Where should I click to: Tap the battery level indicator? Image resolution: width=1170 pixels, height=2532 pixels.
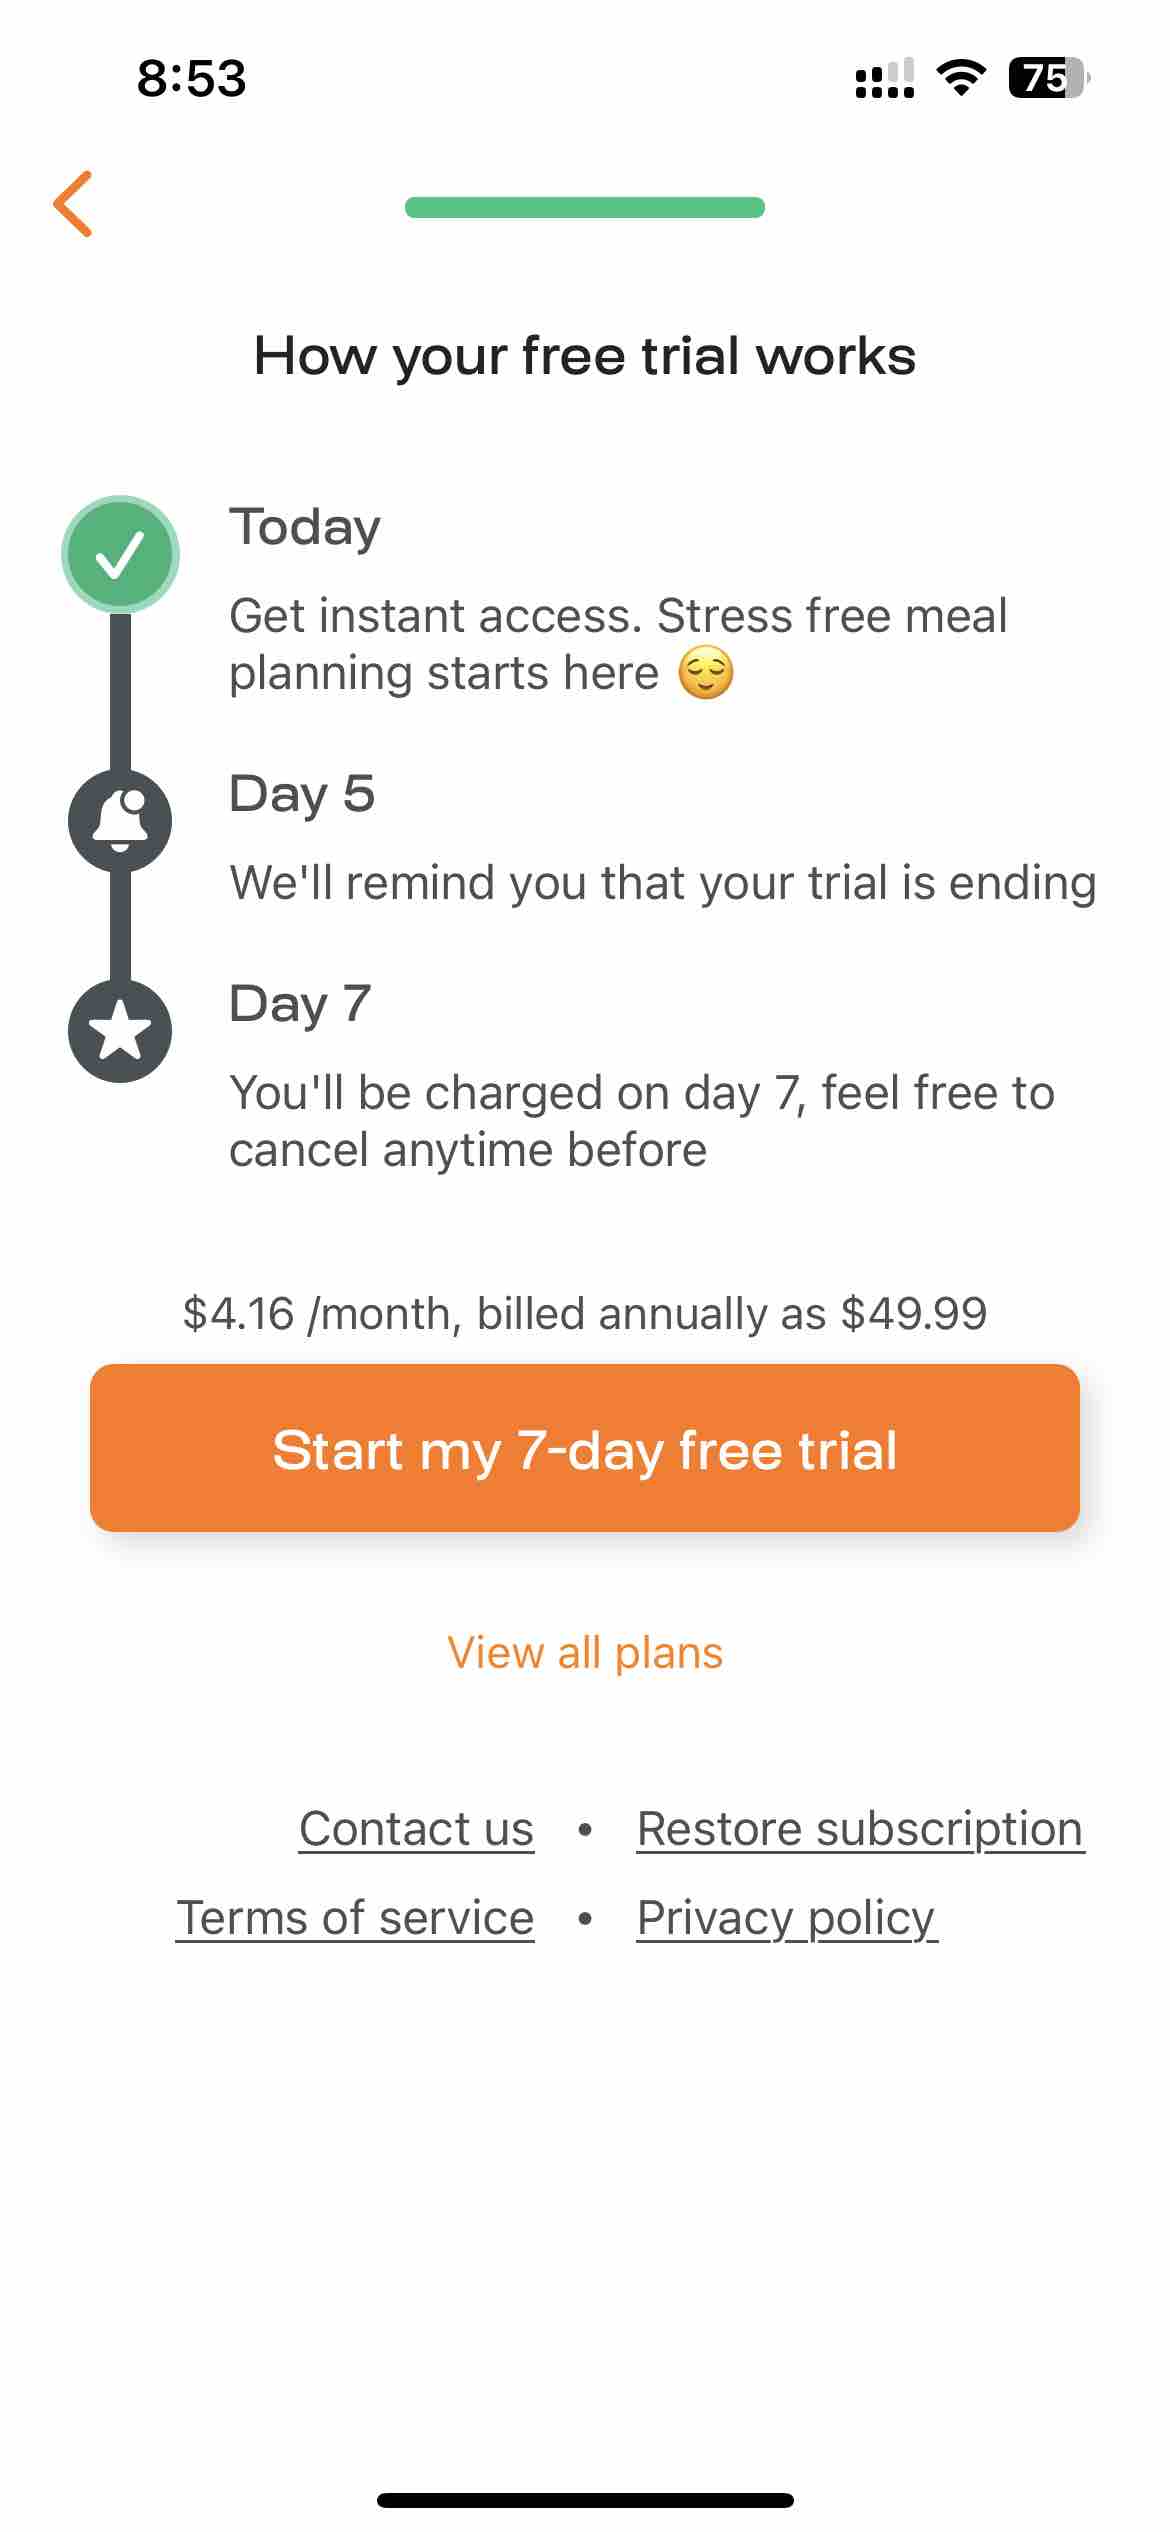pyautogui.click(x=1048, y=77)
